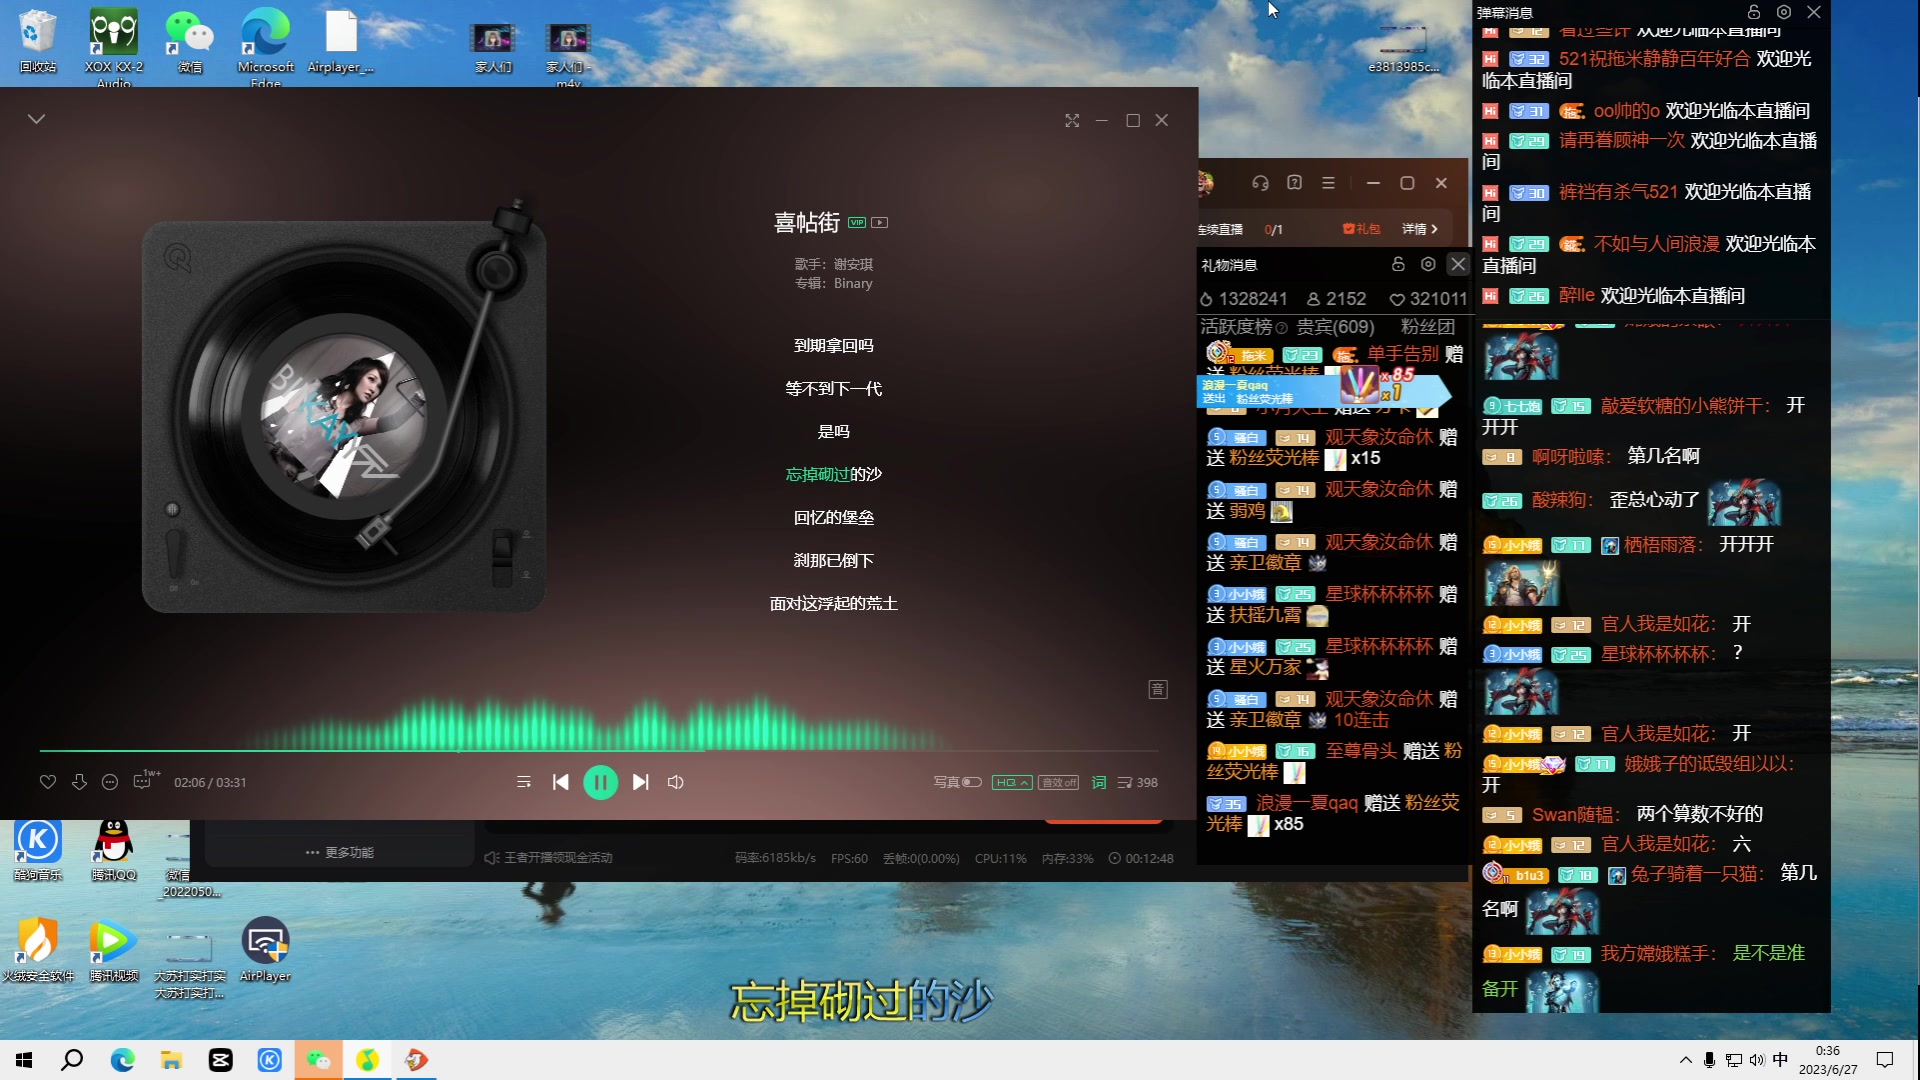Open song comments with 1w+ badge
Viewport: 1920px width, 1080px height.
point(144,781)
